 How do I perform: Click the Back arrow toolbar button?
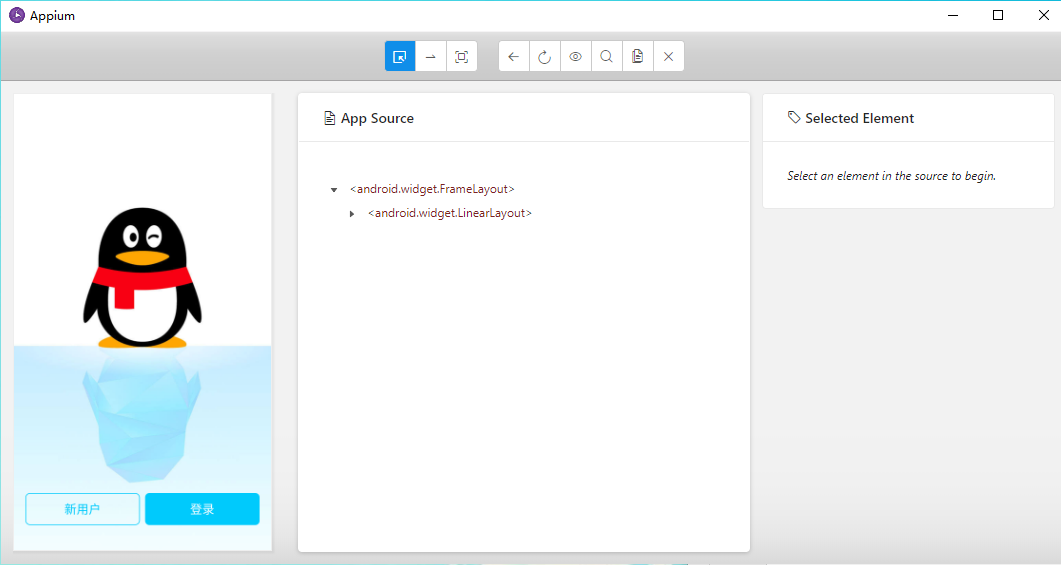pos(514,56)
